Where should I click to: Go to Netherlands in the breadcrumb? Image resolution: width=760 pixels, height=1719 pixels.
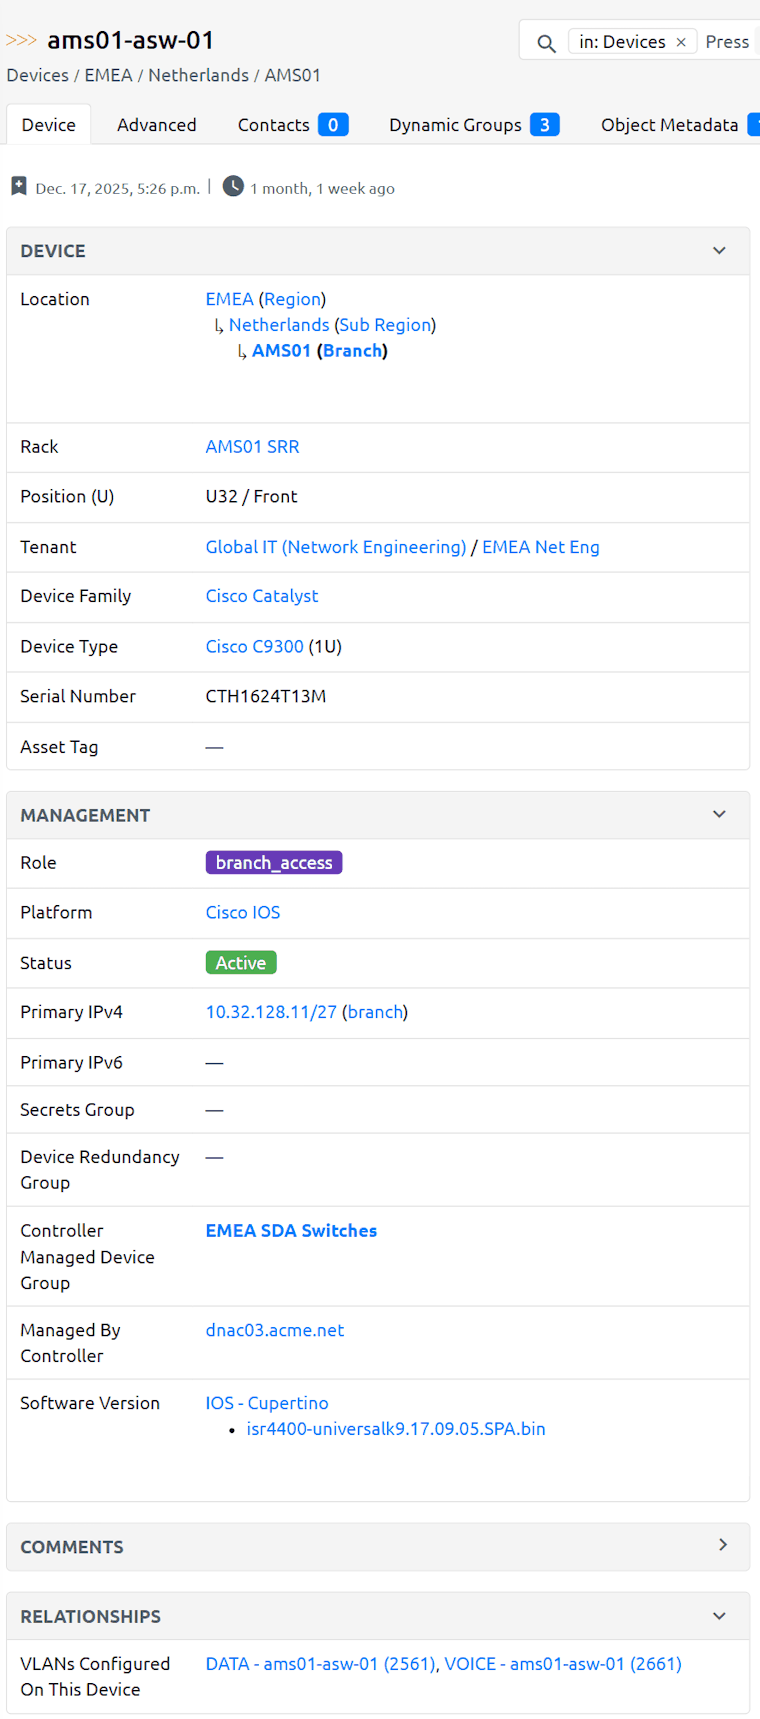coord(198,75)
